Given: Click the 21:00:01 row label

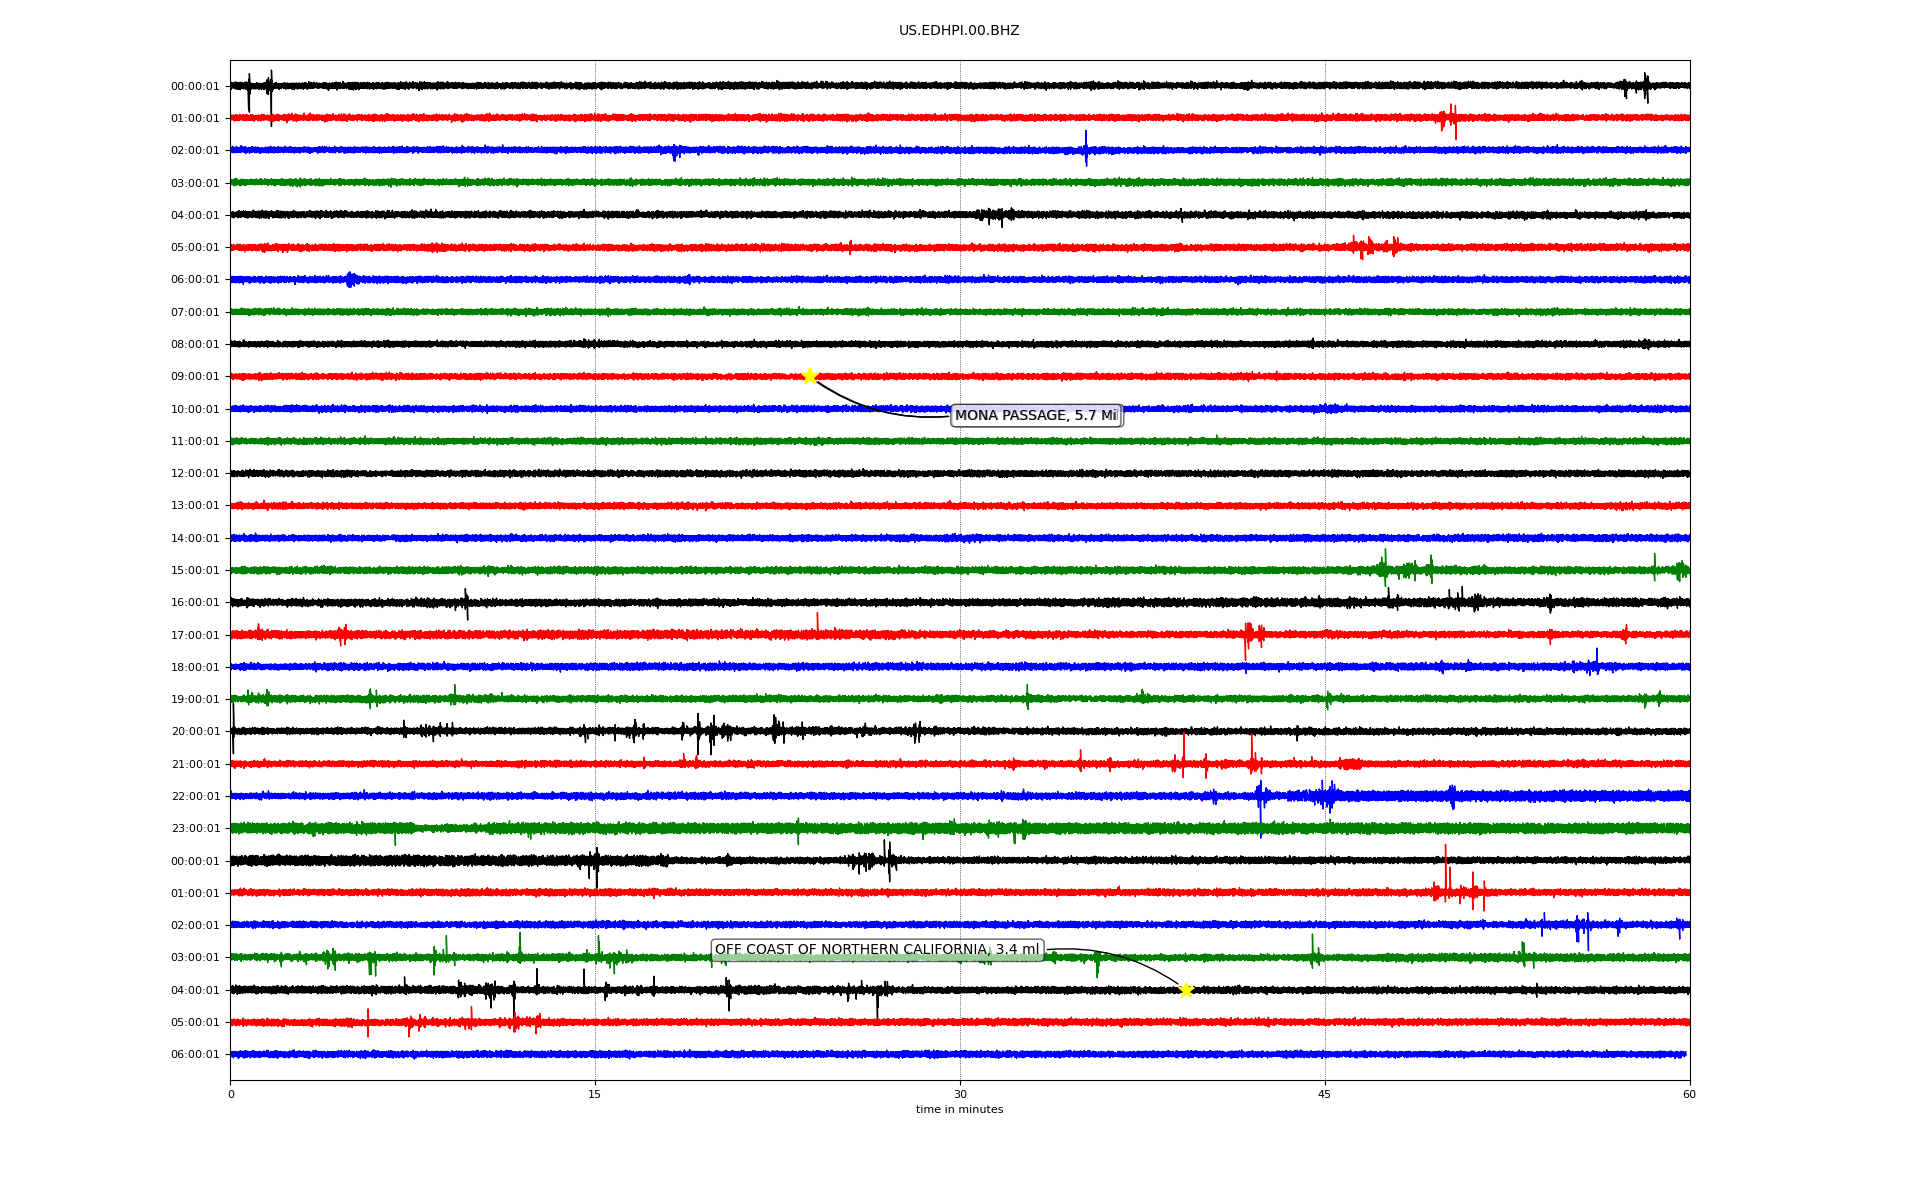Looking at the screenshot, I should [195, 765].
